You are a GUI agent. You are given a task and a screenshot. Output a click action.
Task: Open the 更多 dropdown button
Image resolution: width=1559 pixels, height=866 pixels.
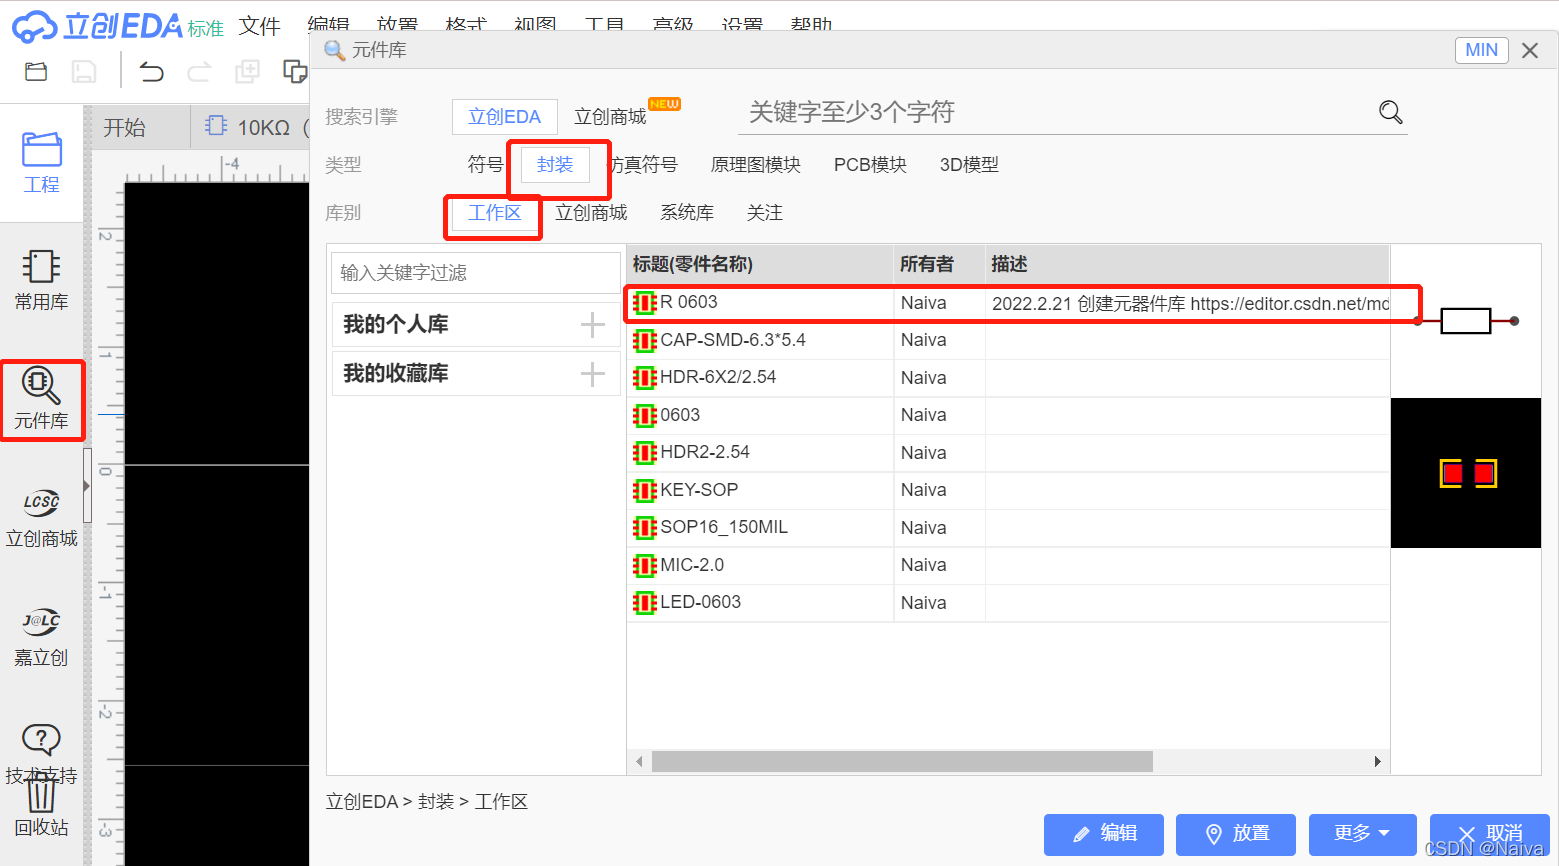point(1362,833)
